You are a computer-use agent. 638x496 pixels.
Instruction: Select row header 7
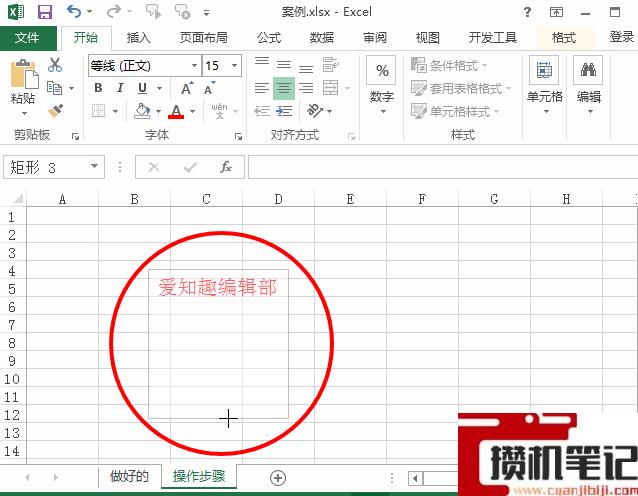(12, 325)
